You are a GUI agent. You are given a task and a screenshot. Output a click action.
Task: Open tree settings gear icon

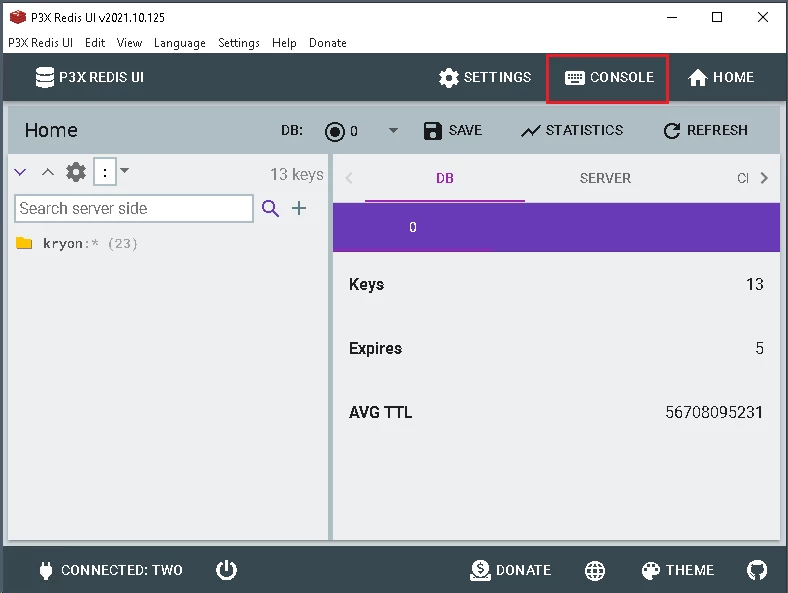76,172
